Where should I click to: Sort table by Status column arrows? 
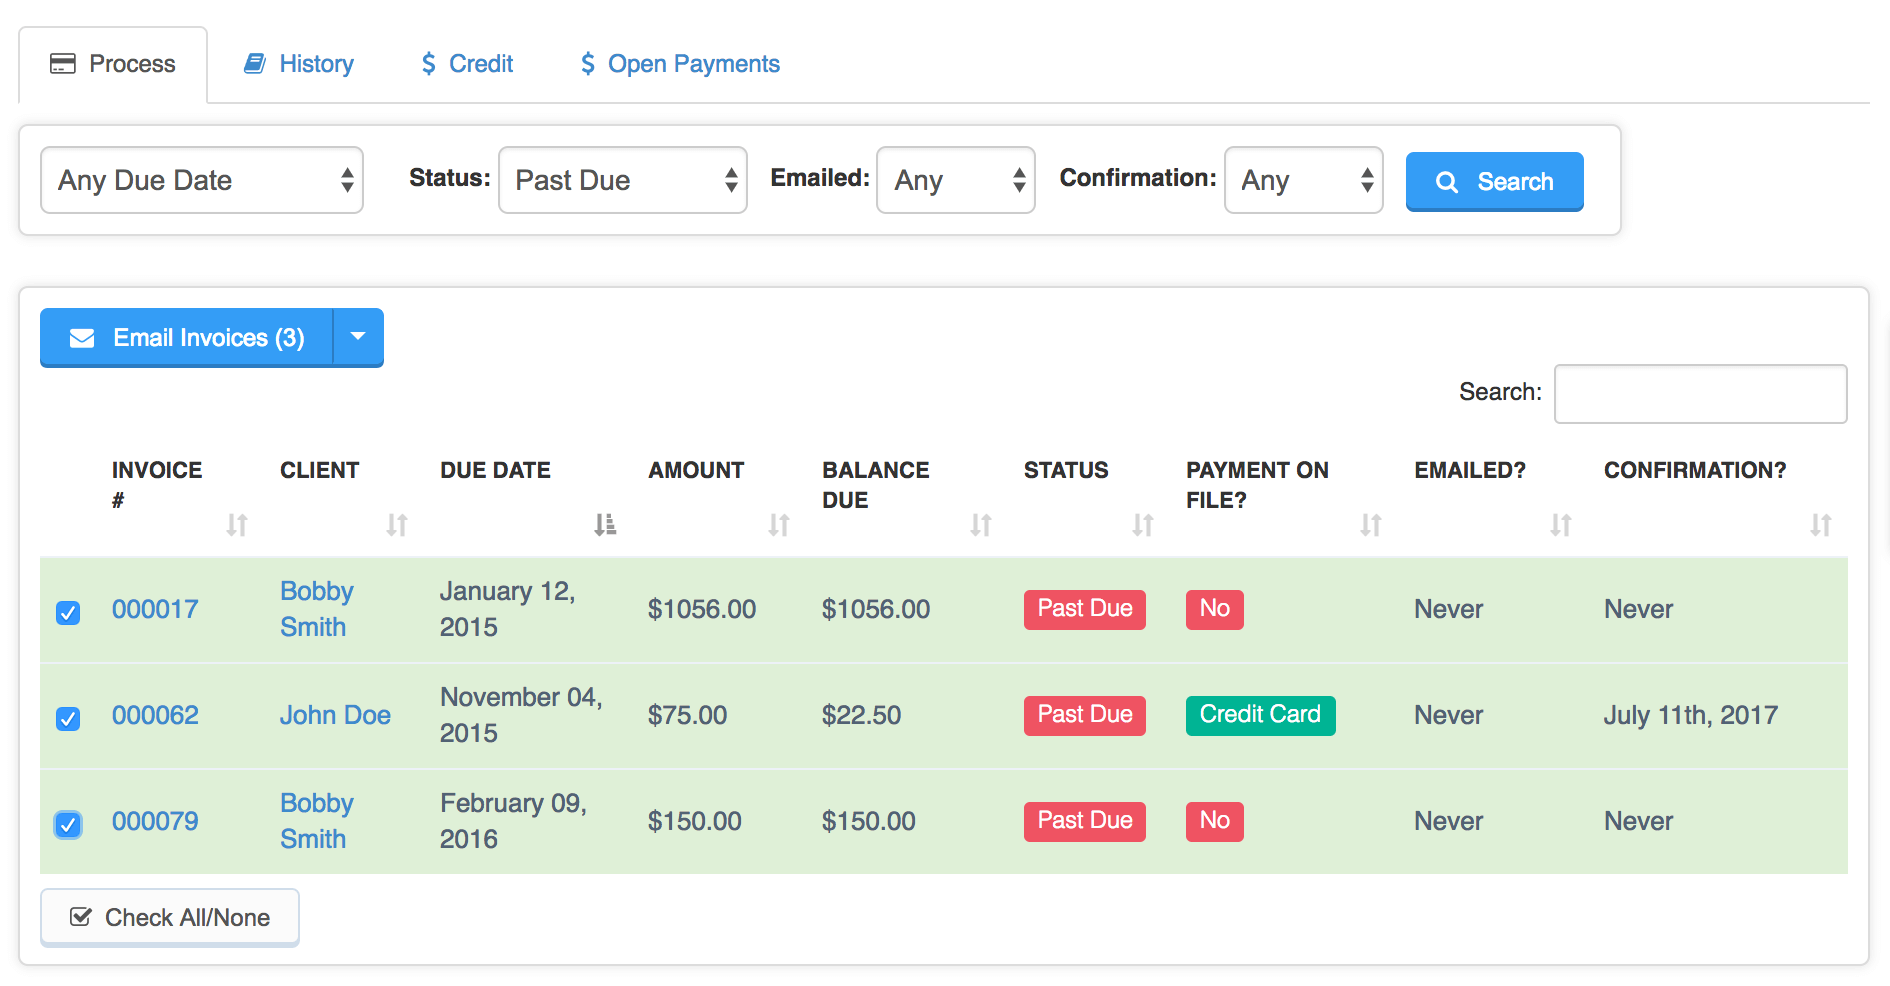1143,524
